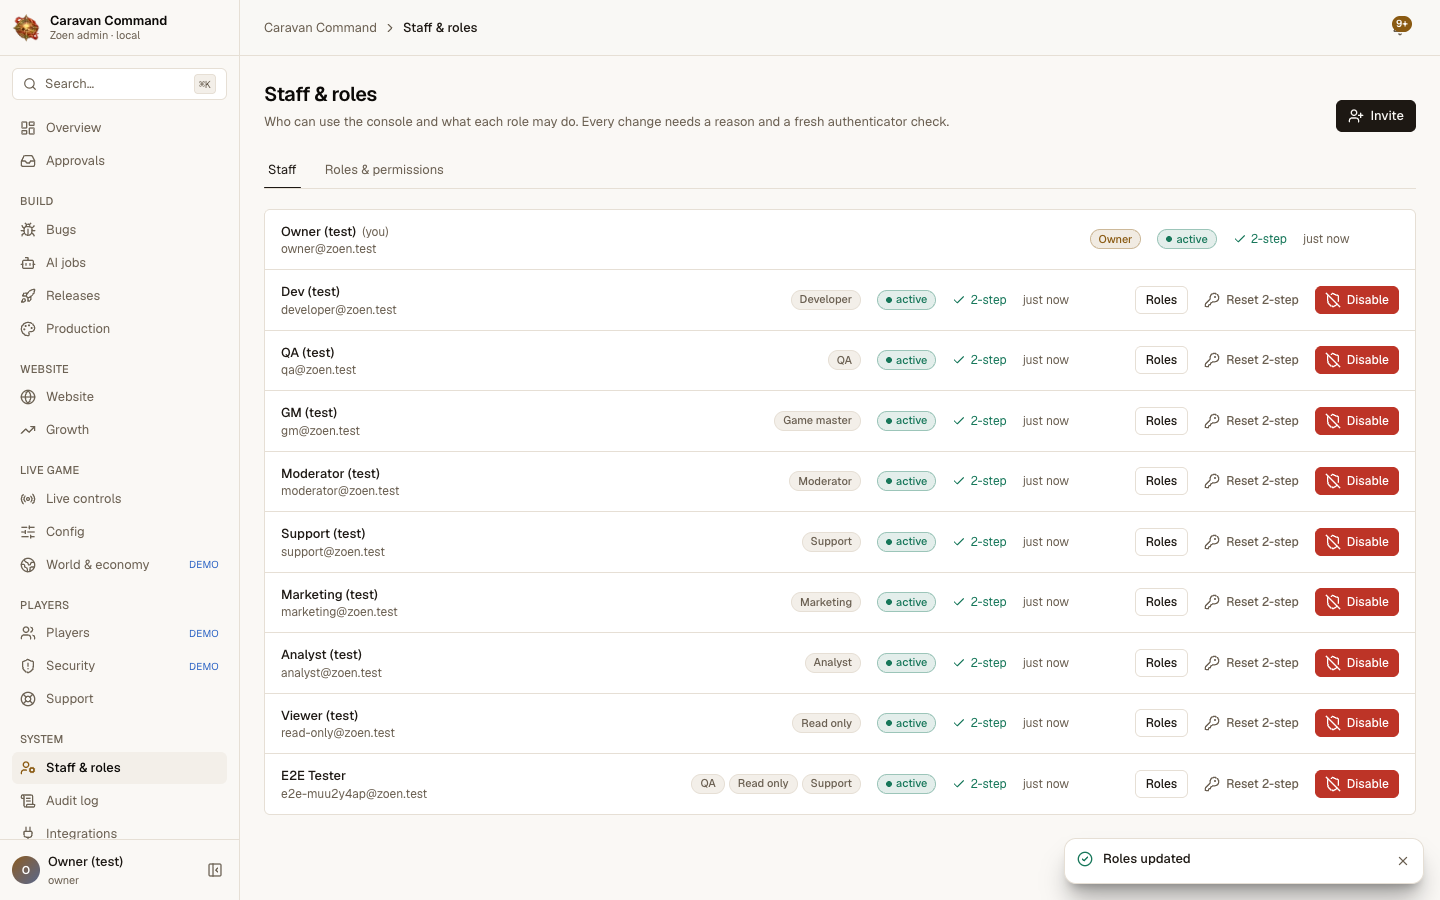The image size is (1440, 900).
Task: Click Caravan Command breadcrumb link
Action: [320, 28]
